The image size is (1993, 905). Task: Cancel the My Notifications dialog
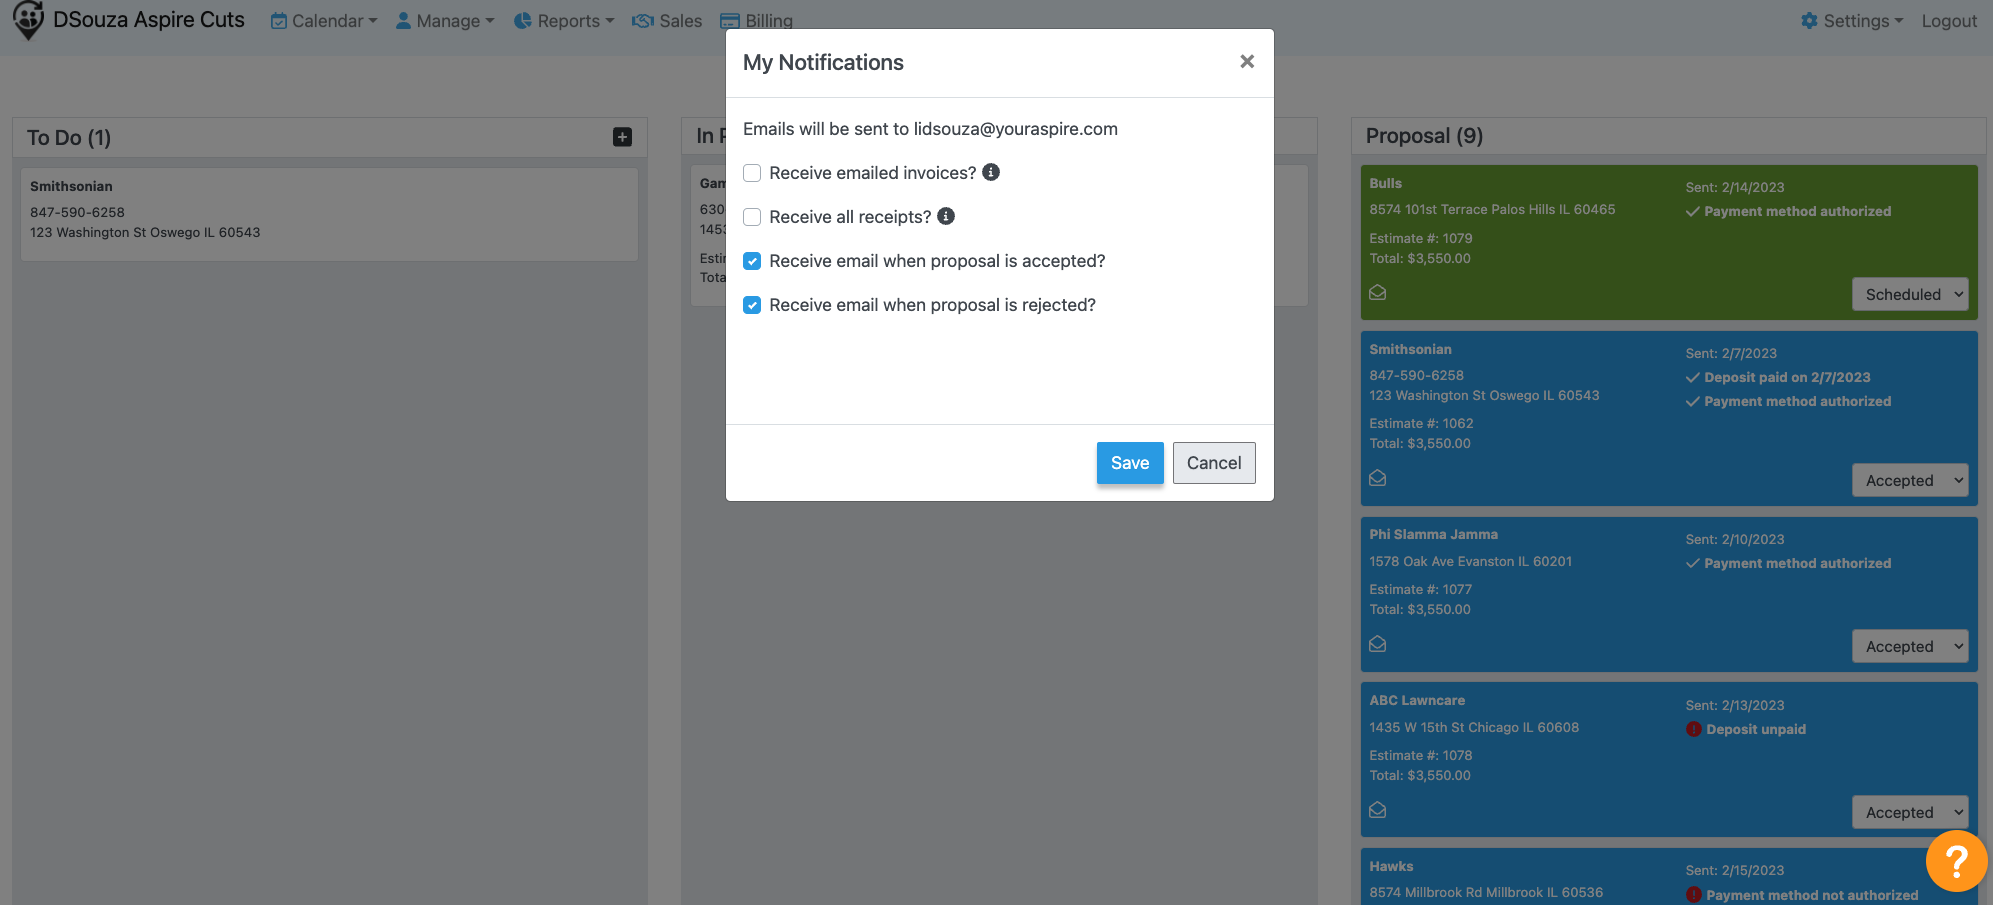(x=1214, y=463)
